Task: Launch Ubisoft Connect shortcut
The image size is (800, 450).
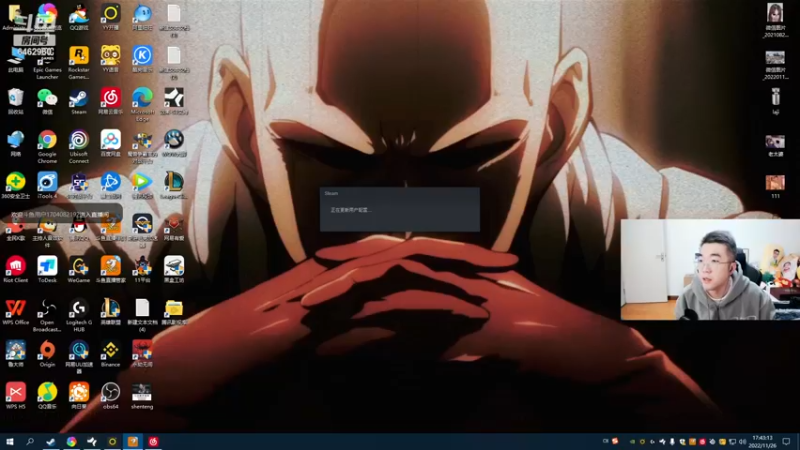Action: coord(79,146)
